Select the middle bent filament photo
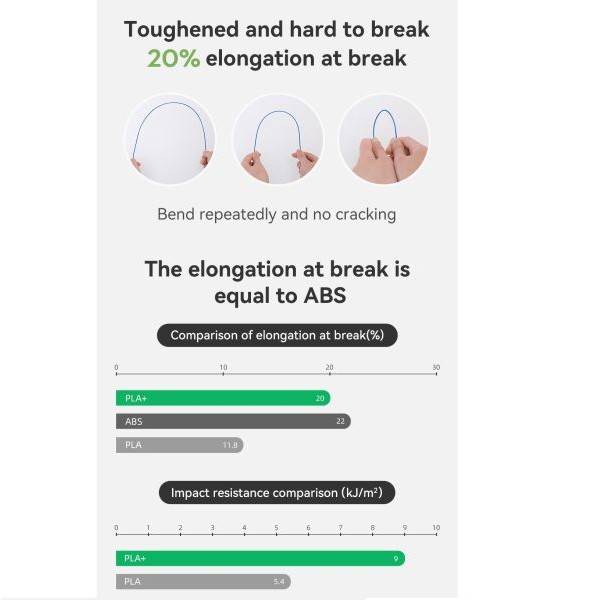 (277, 139)
